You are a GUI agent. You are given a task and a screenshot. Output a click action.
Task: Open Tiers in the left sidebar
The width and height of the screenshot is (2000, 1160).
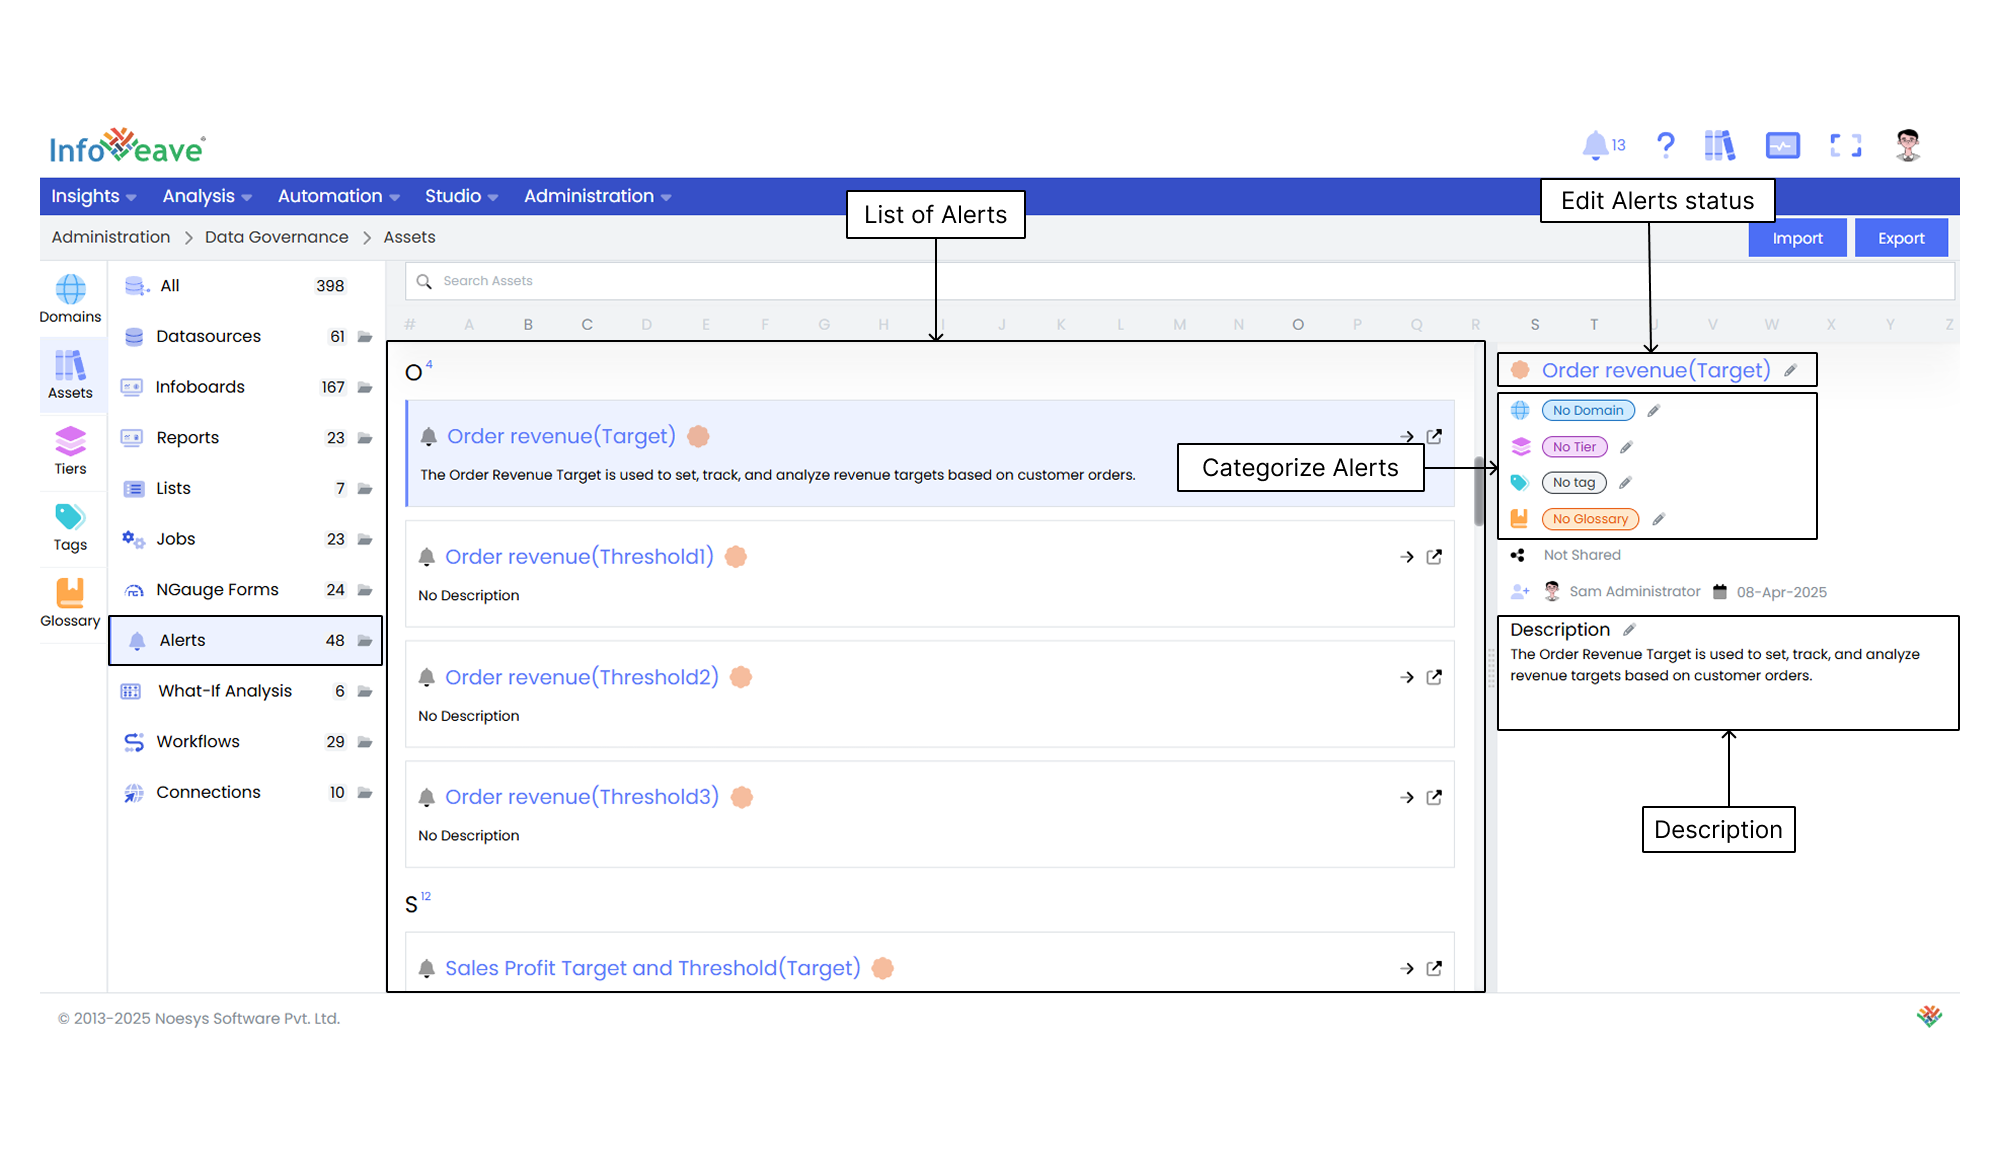[70, 451]
